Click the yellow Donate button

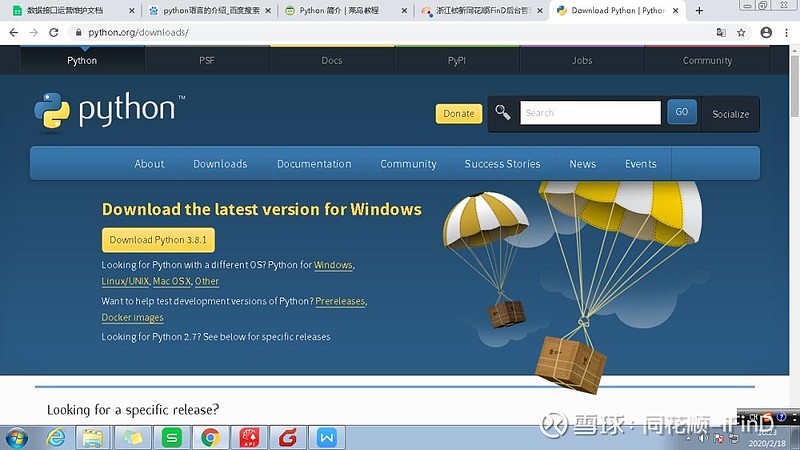459,113
